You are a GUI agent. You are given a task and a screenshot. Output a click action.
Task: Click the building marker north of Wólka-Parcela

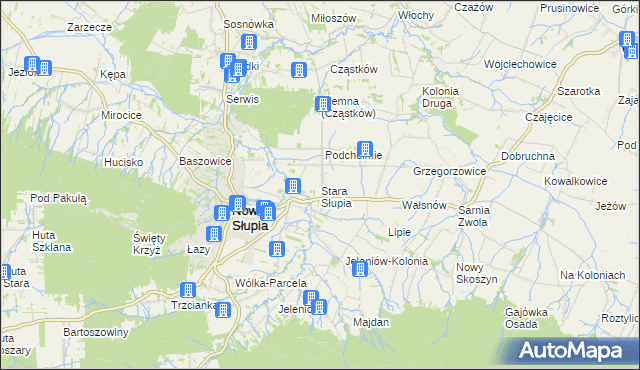pos(277,249)
